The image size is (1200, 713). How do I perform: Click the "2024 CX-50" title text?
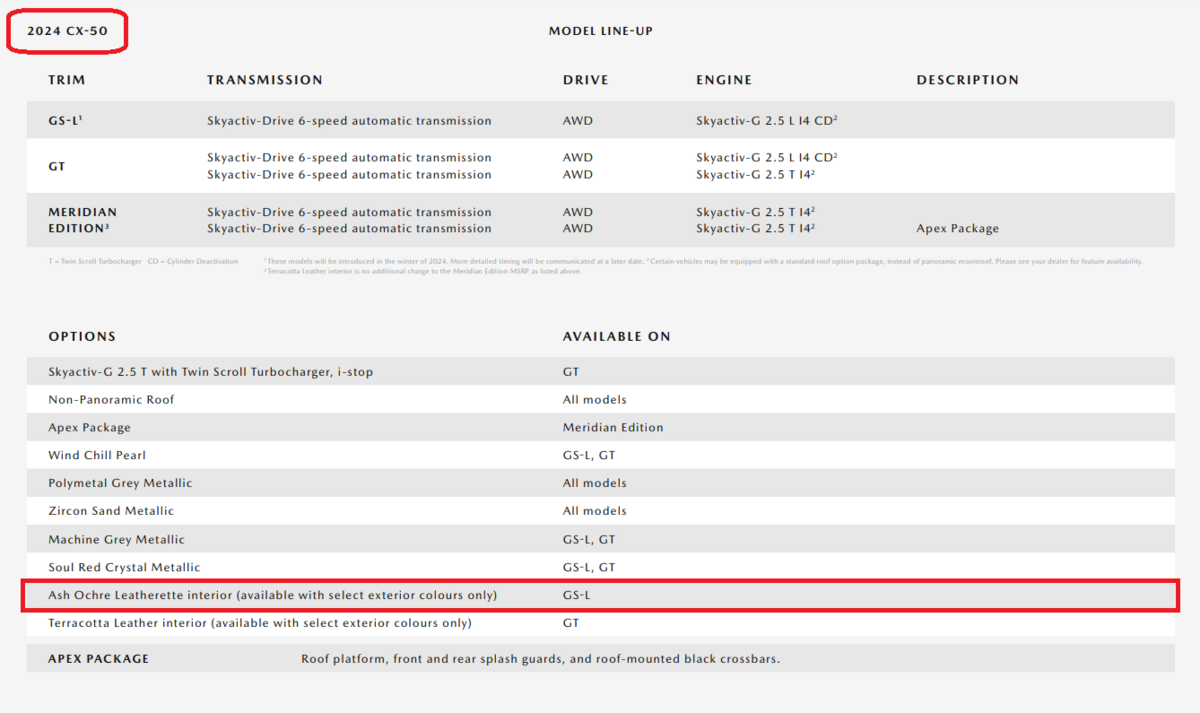pos(67,31)
